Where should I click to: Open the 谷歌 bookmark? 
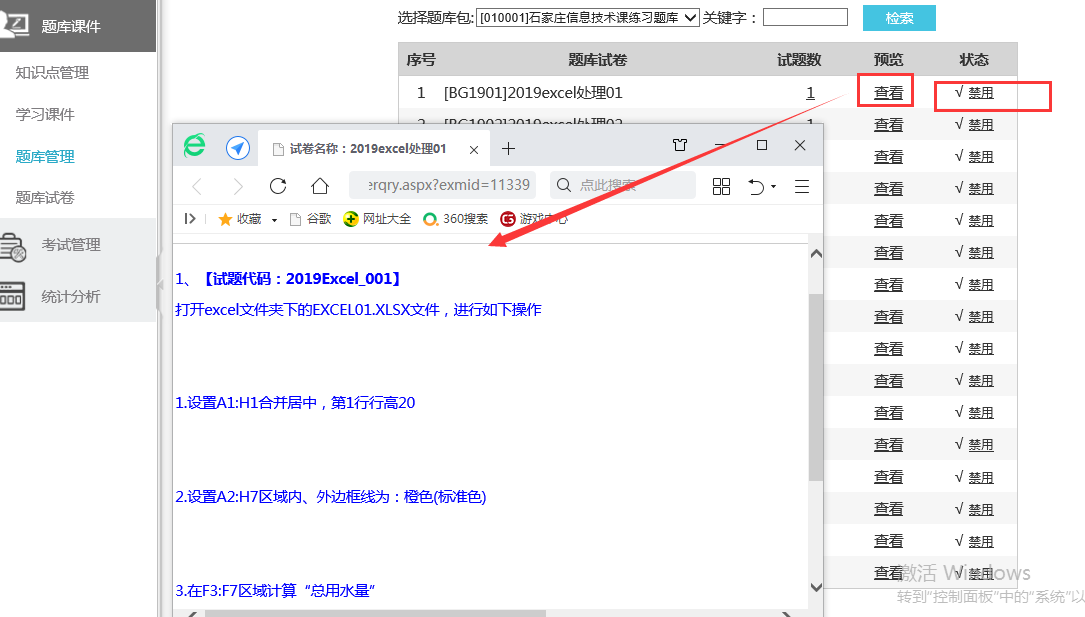pos(311,219)
